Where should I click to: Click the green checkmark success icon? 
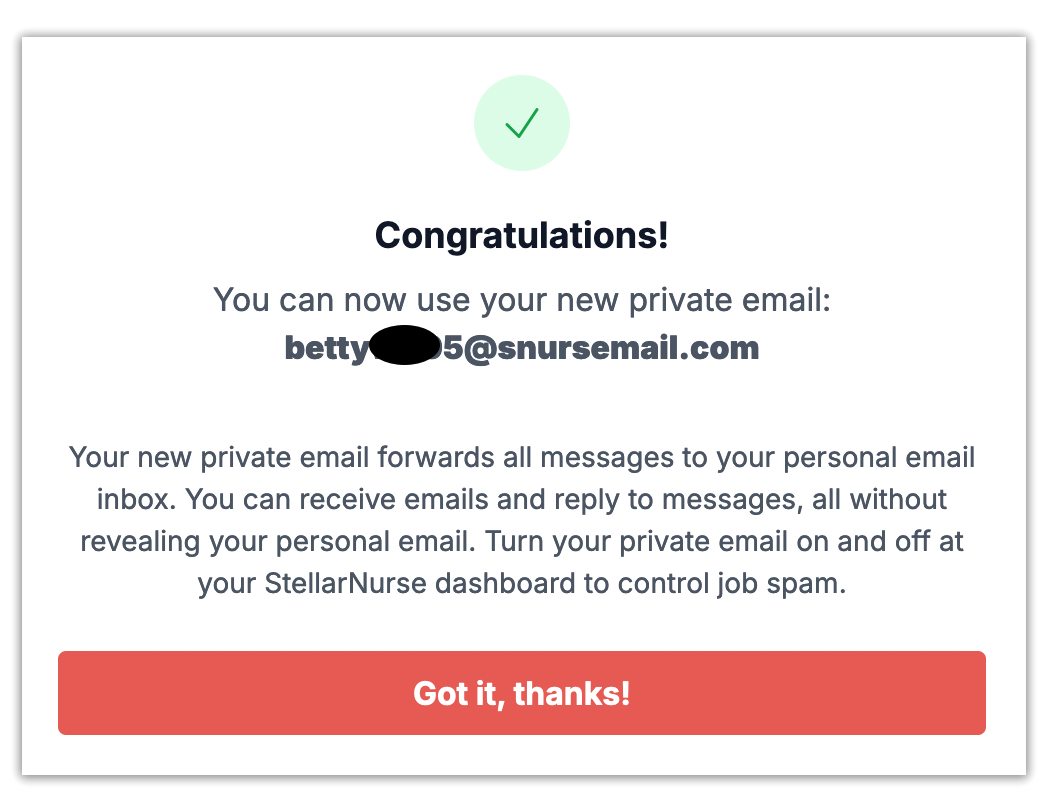522,123
